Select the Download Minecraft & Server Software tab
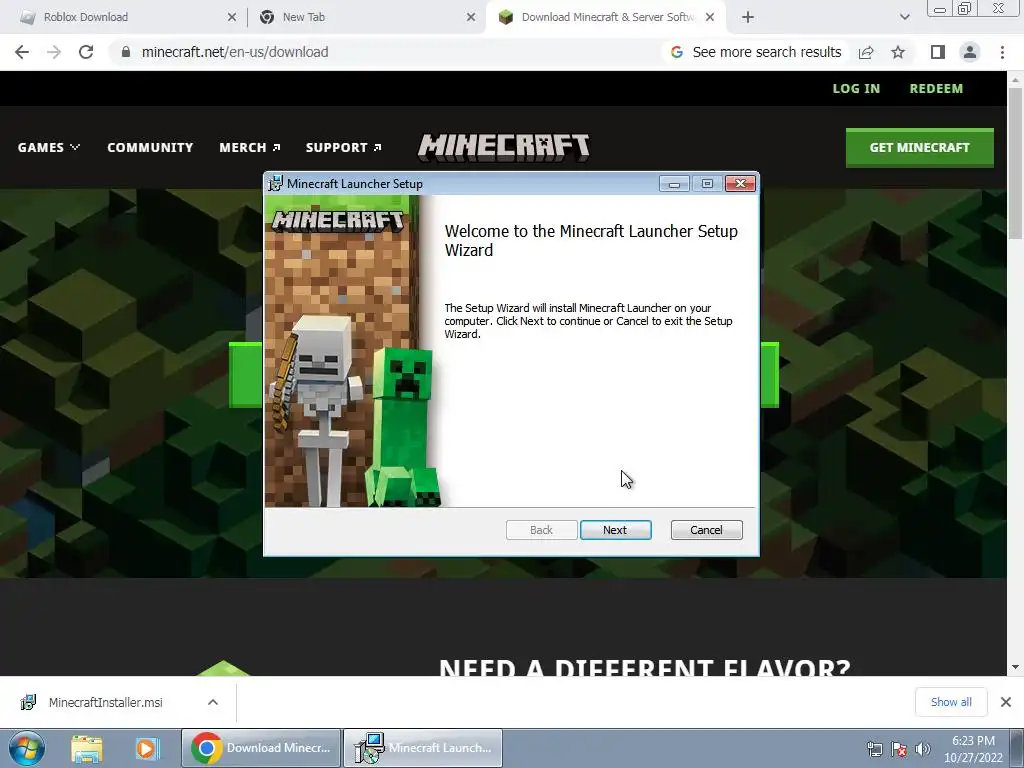 click(x=604, y=17)
